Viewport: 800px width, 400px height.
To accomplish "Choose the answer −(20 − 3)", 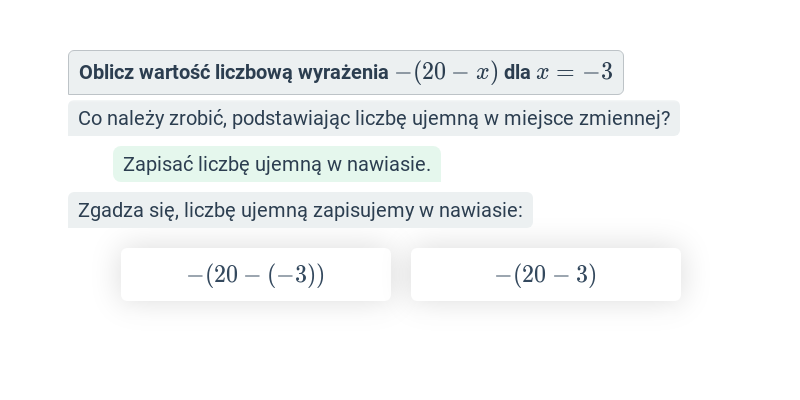I will (x=545, y=274).
